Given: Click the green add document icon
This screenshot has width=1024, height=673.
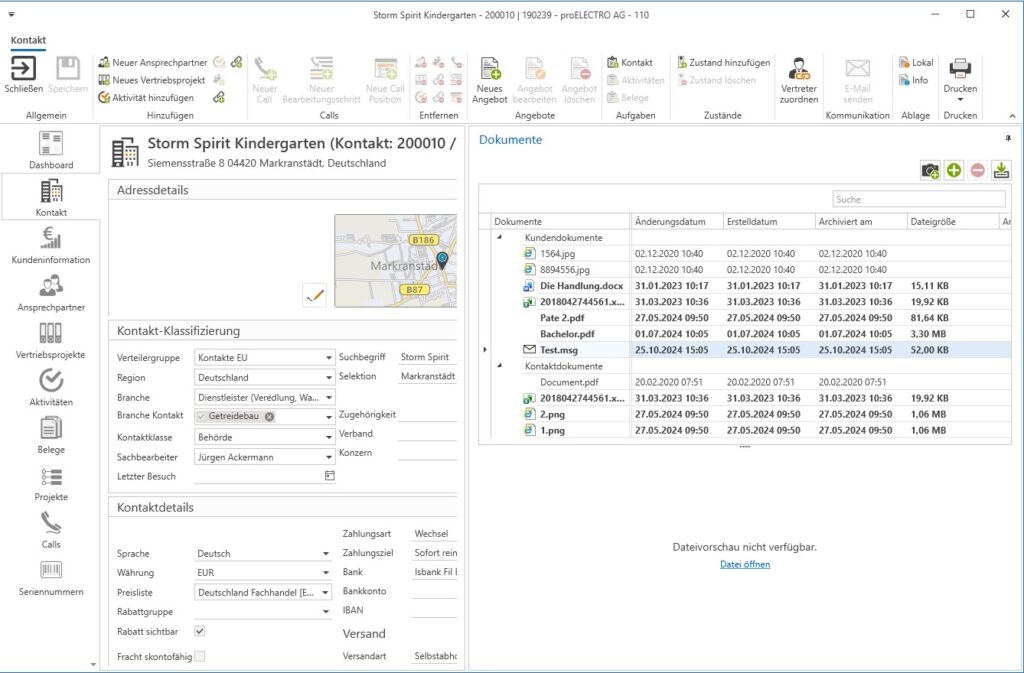Looking at the screenshot, I should (x=954, y=171).
